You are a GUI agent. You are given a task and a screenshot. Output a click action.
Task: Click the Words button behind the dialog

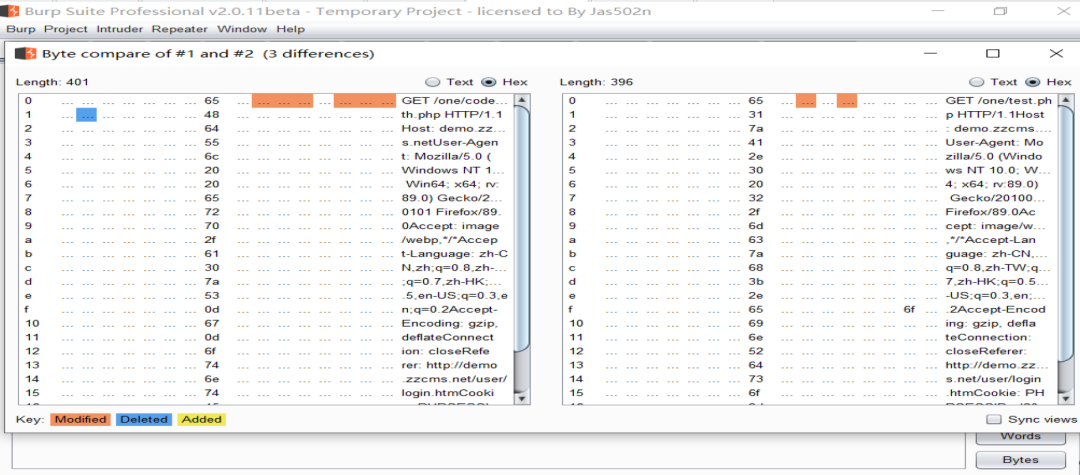pos(1020,436)
